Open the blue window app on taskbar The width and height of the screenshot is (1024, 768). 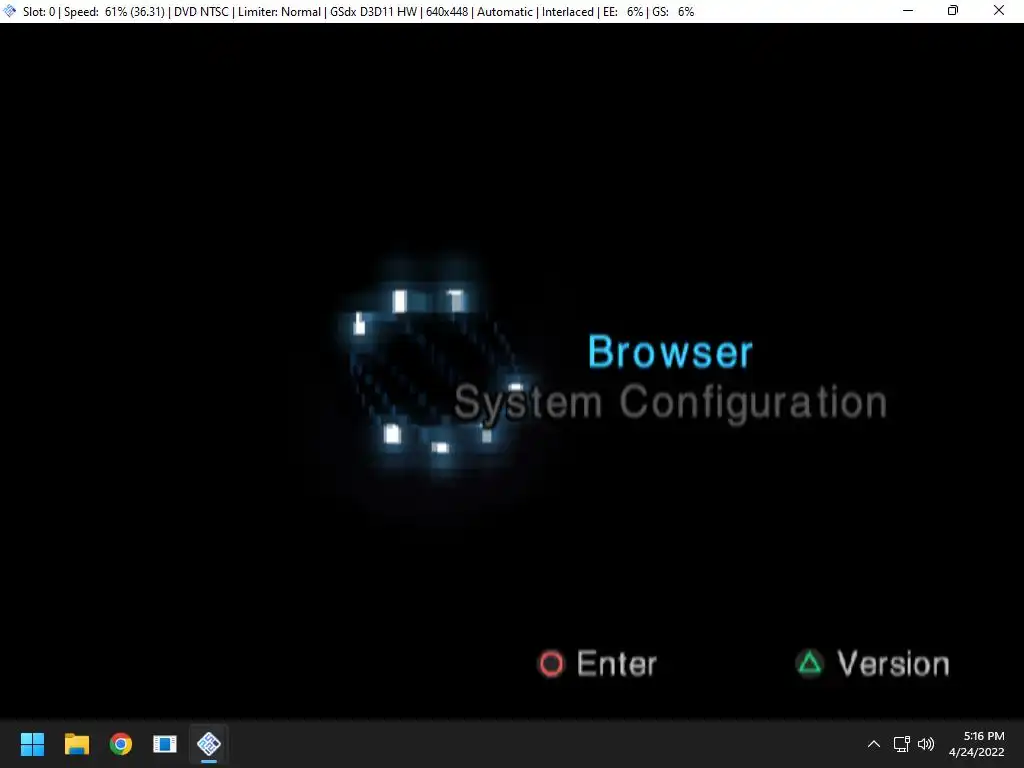(165, 744)
